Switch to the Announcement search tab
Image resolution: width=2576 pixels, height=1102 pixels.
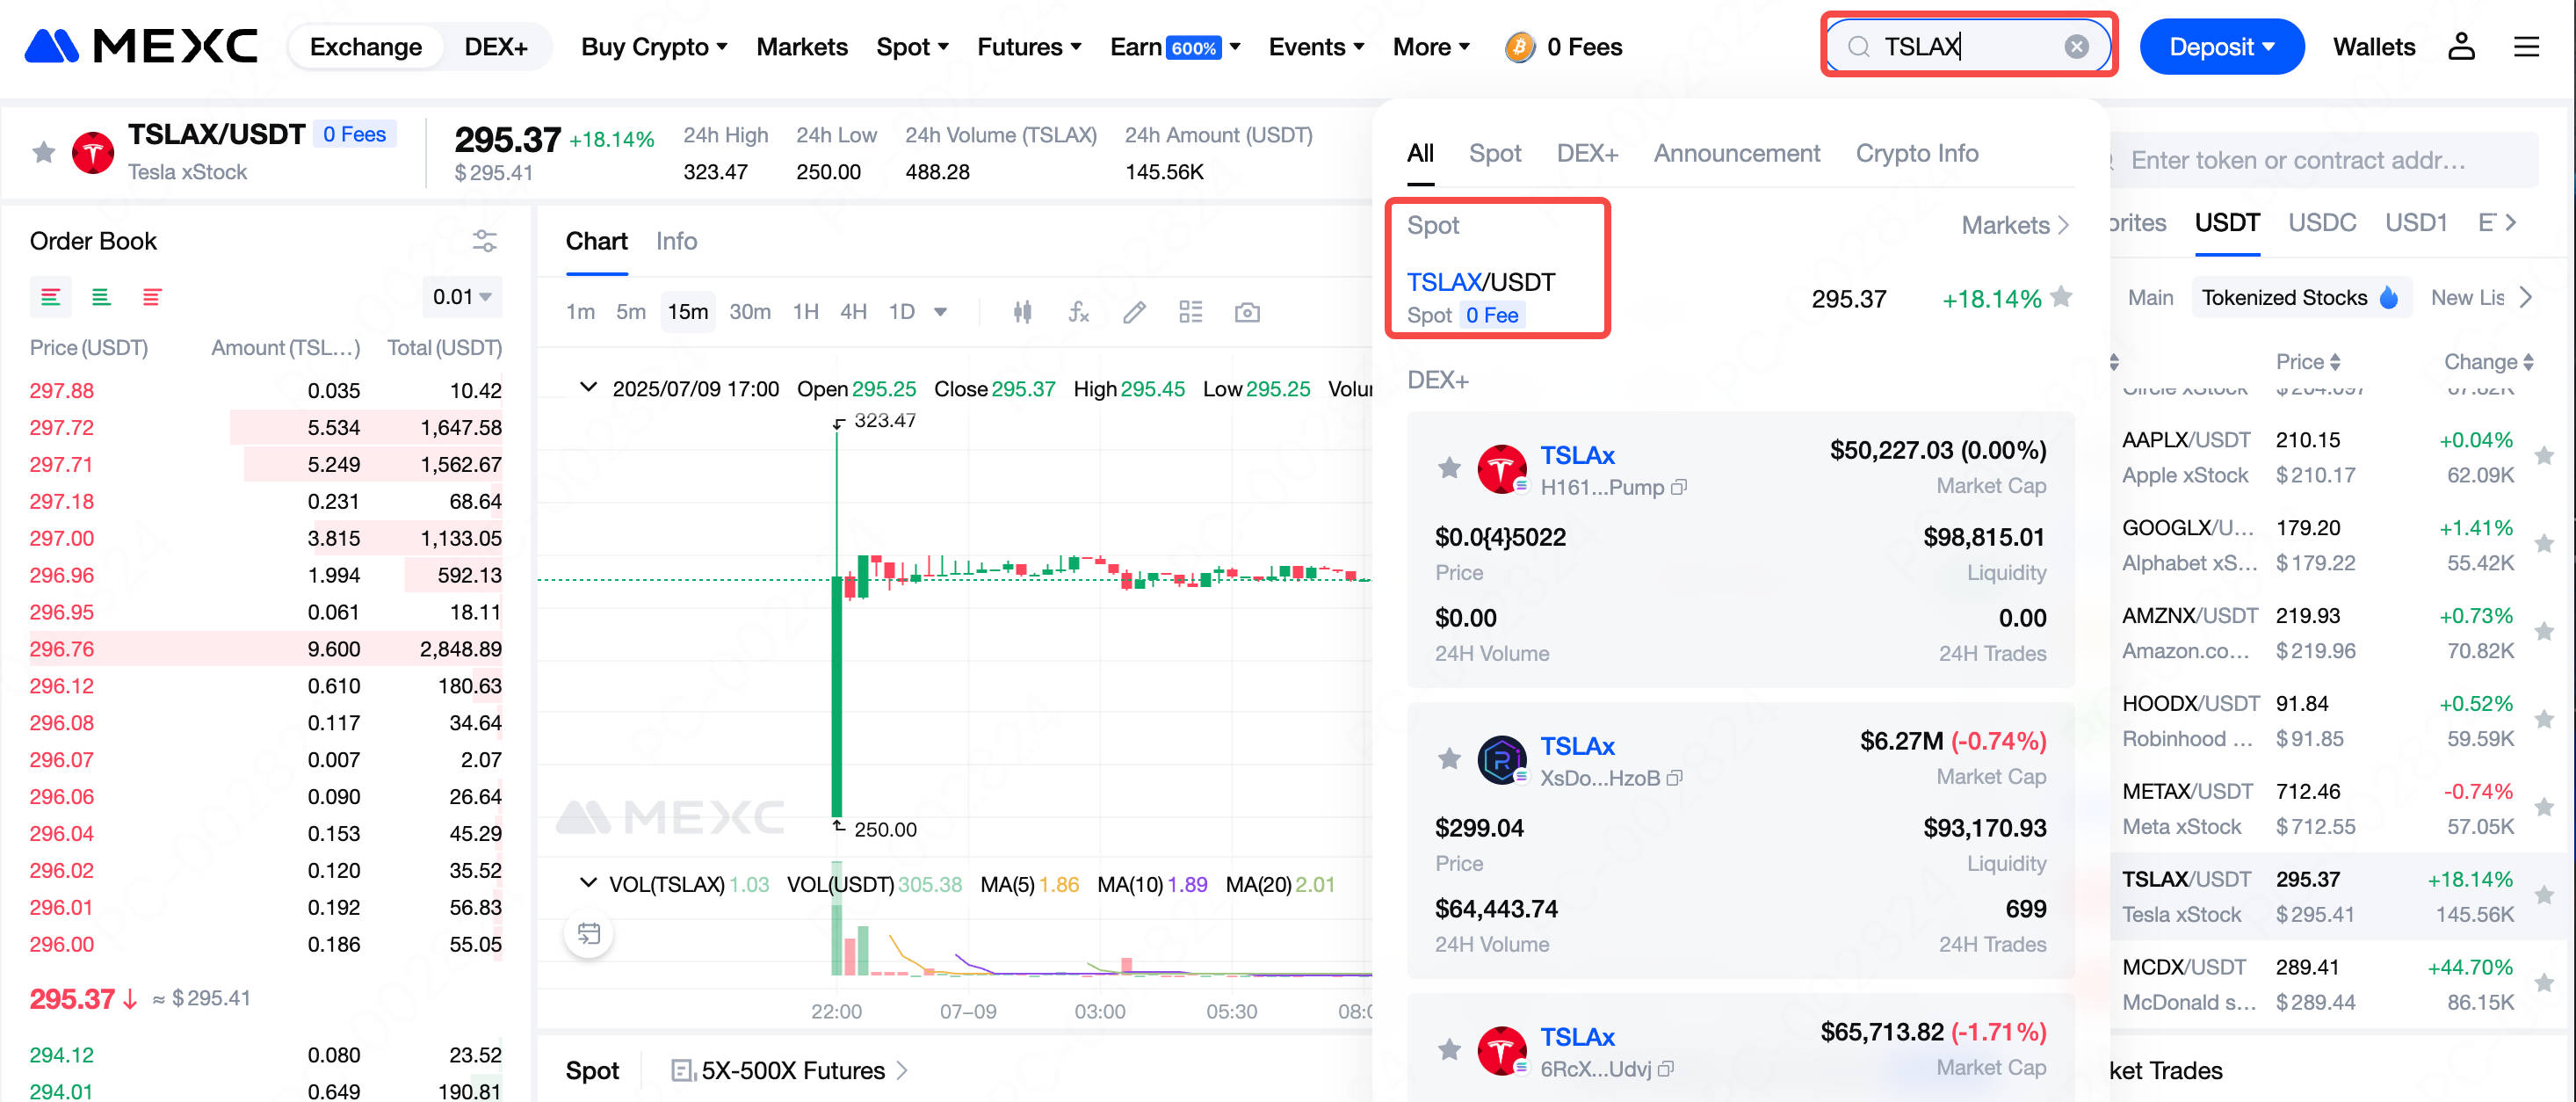pos(1736,153)
